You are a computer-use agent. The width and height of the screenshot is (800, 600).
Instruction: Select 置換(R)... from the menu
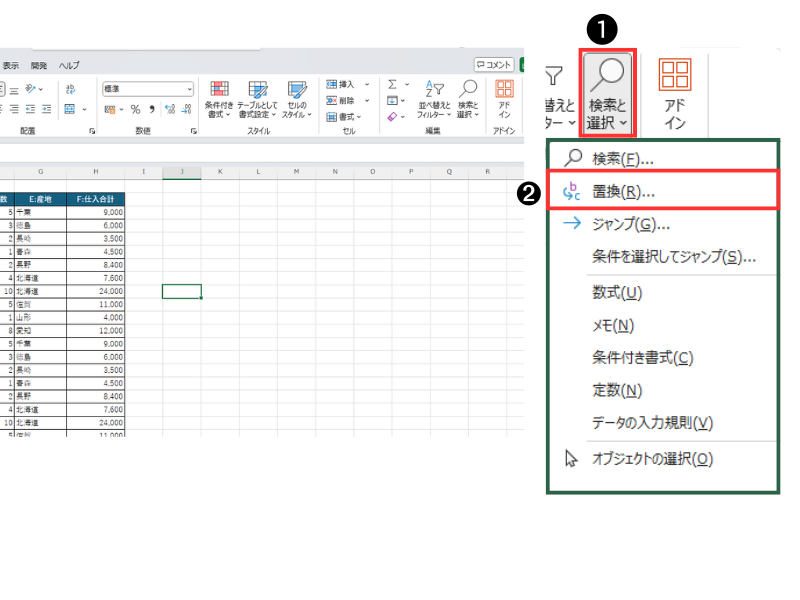point(623,191)
